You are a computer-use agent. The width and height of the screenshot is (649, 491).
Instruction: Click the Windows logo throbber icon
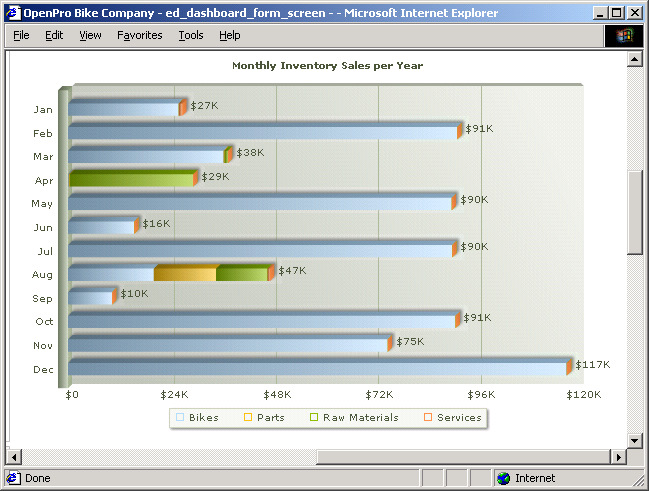coord(624,35)
